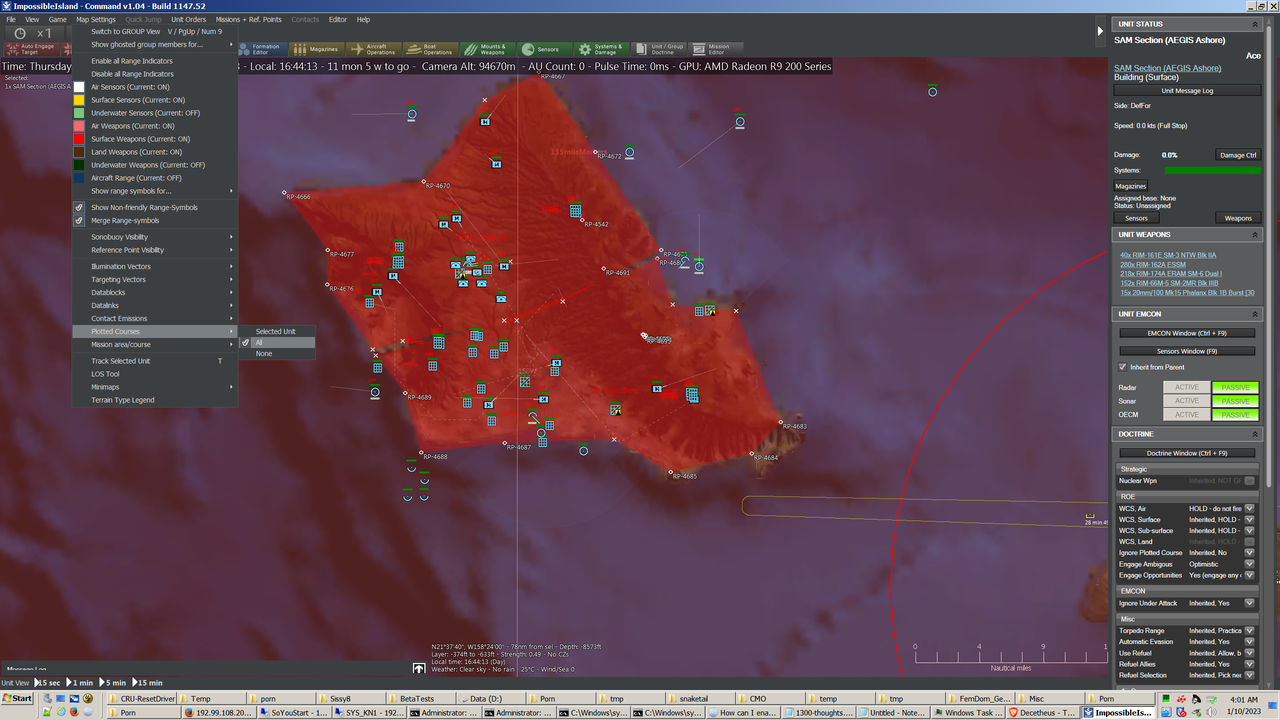Image resolution: width=1280 pixels, height=720 pixels.
Task: Open Doctrine Window (Ctrl + F9)
Action: (x=1186, y=453)
